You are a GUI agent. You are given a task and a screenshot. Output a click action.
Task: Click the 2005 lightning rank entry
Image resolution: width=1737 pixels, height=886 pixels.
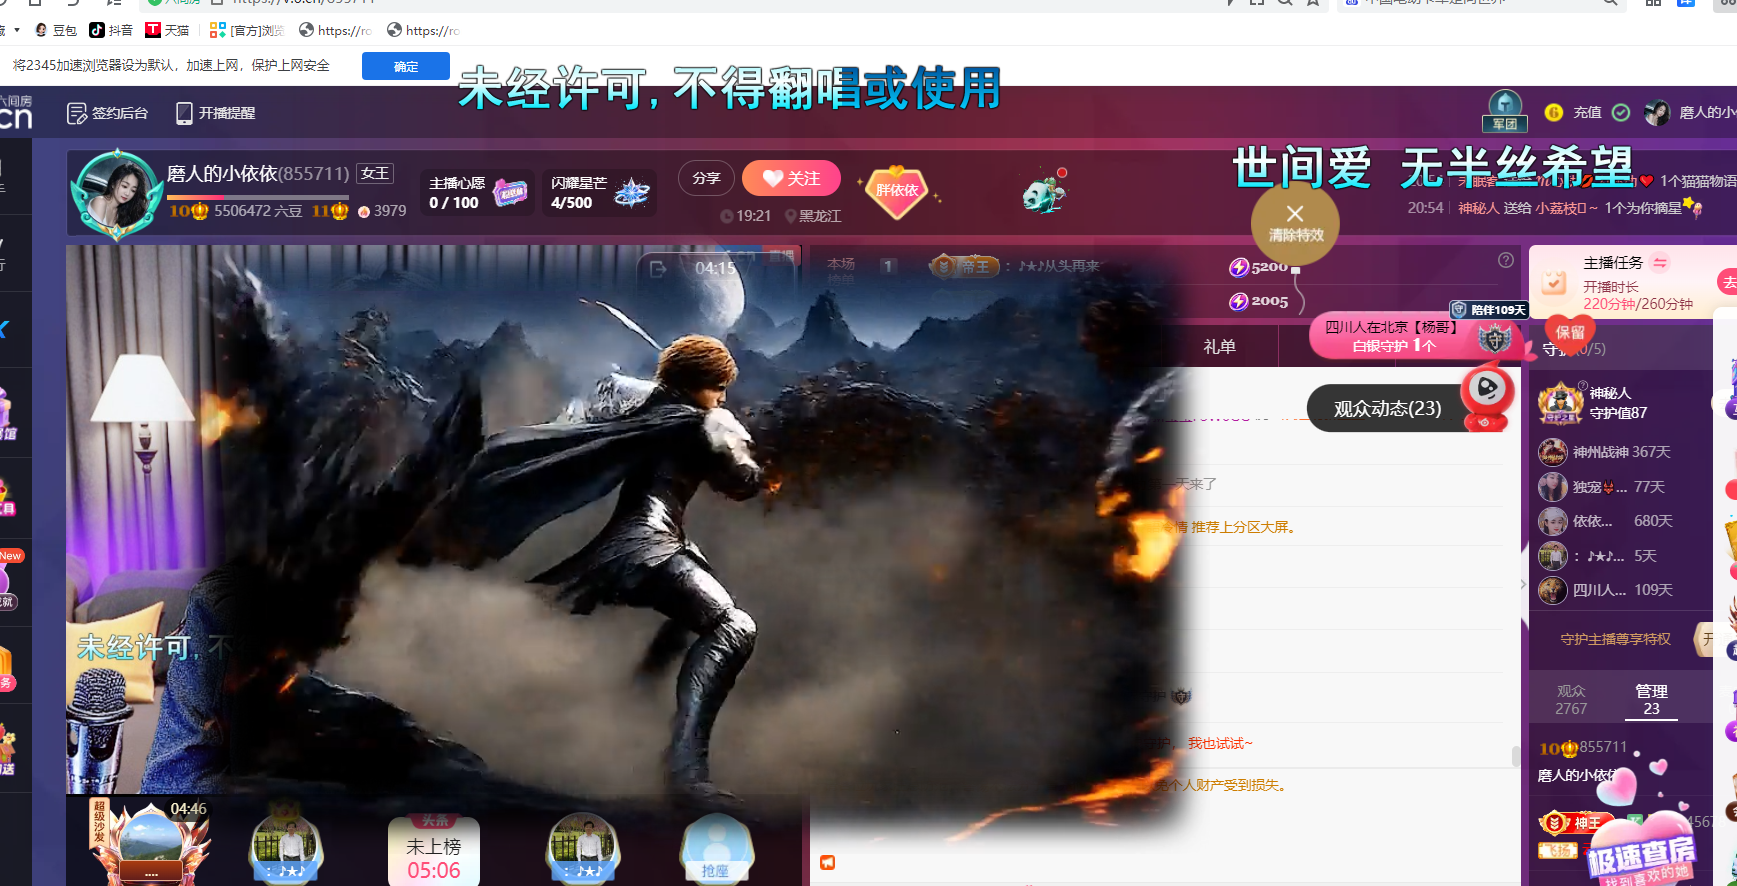pyautogui.click(x=1258, y=301)
